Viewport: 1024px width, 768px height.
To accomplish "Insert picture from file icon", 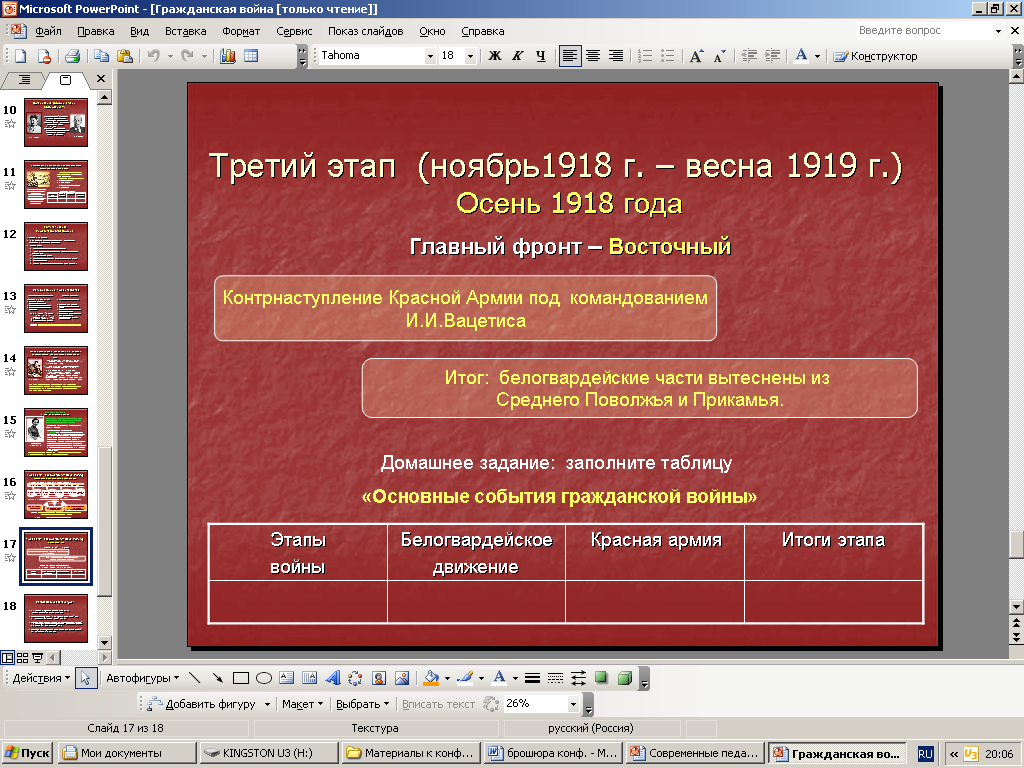I will [402, 678].
